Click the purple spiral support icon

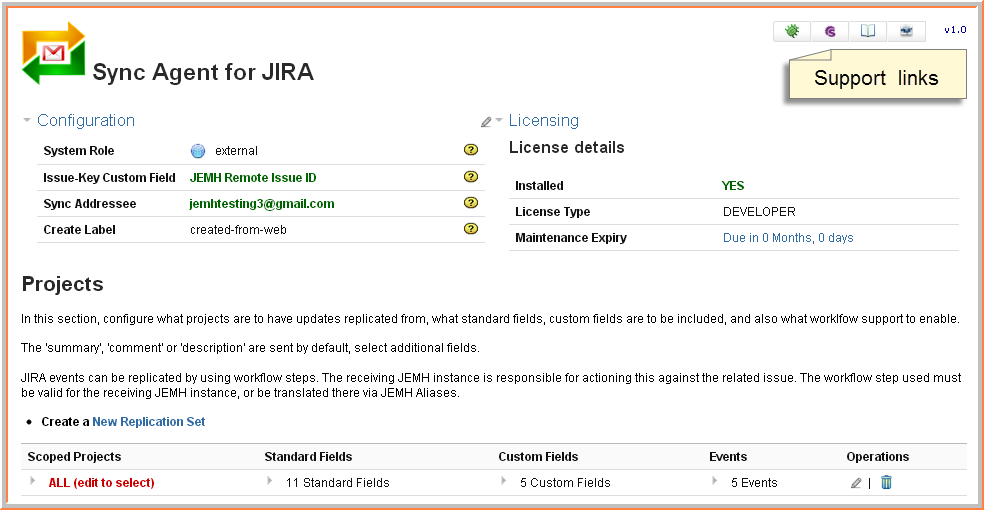[830, 31]
